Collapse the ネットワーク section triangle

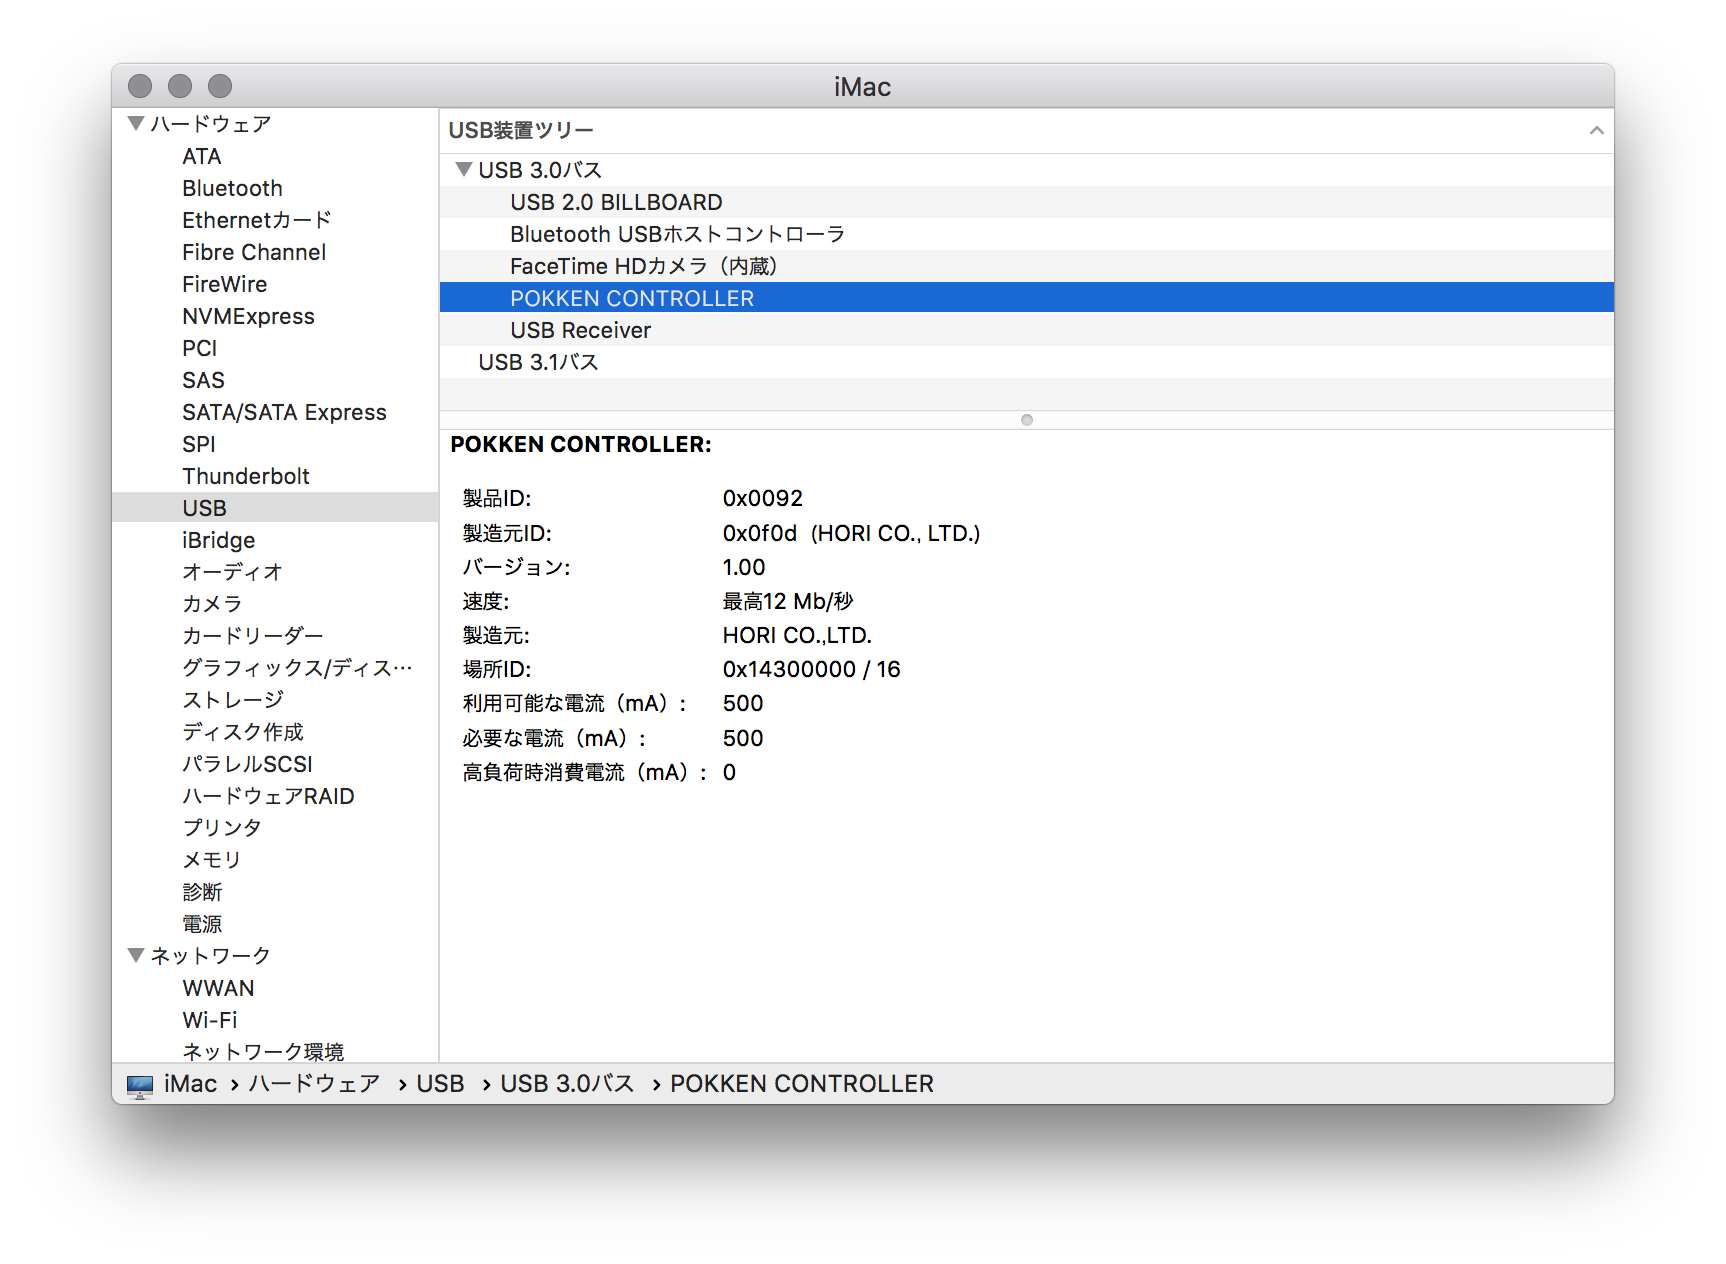coord(137,955)
